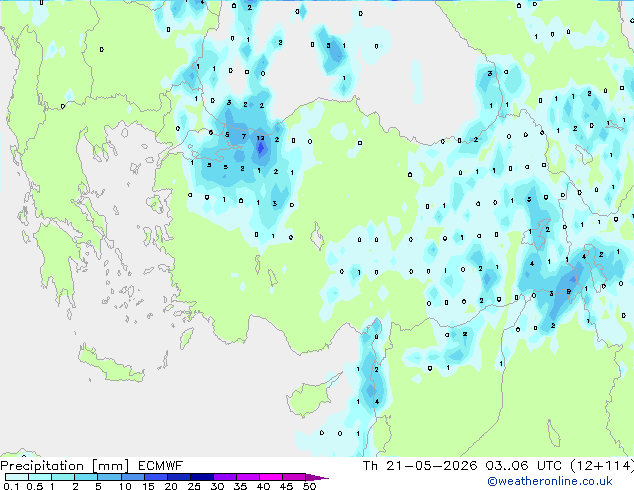
Task: Click the '7' precipitation value on map
Action: point(244,136)
